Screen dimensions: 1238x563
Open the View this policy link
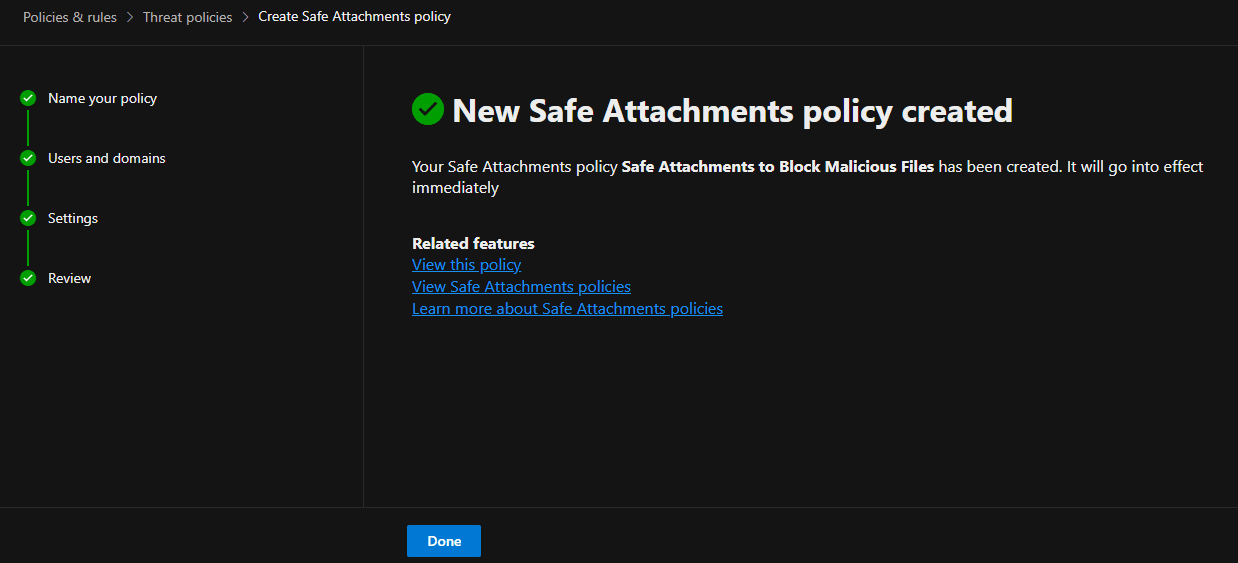point(466,265)
